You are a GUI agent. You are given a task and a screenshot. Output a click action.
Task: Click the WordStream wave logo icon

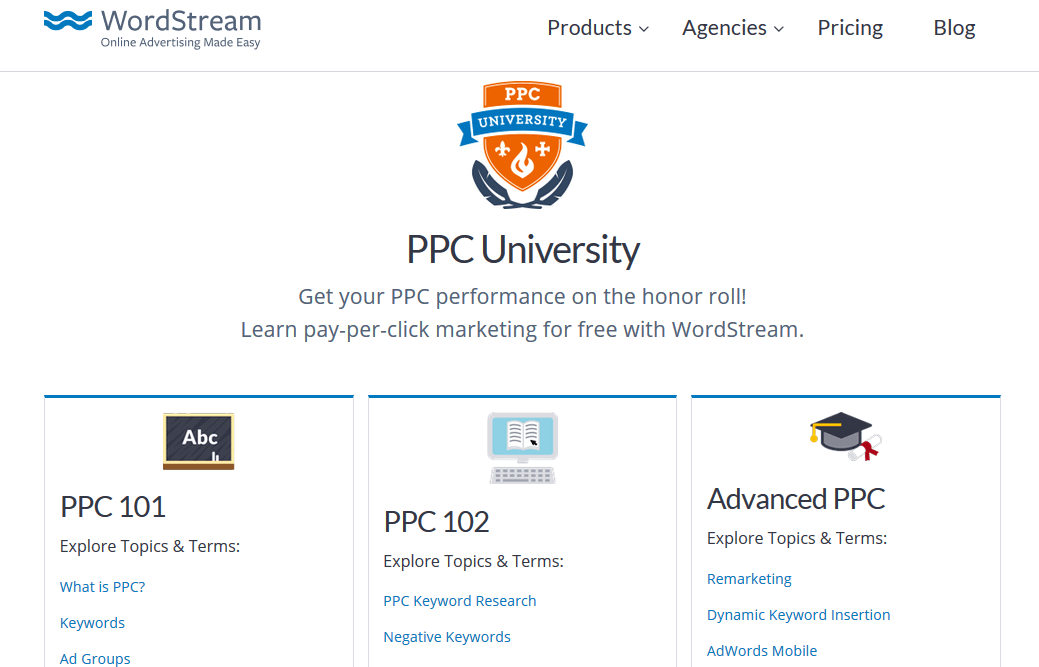[68, 21]
